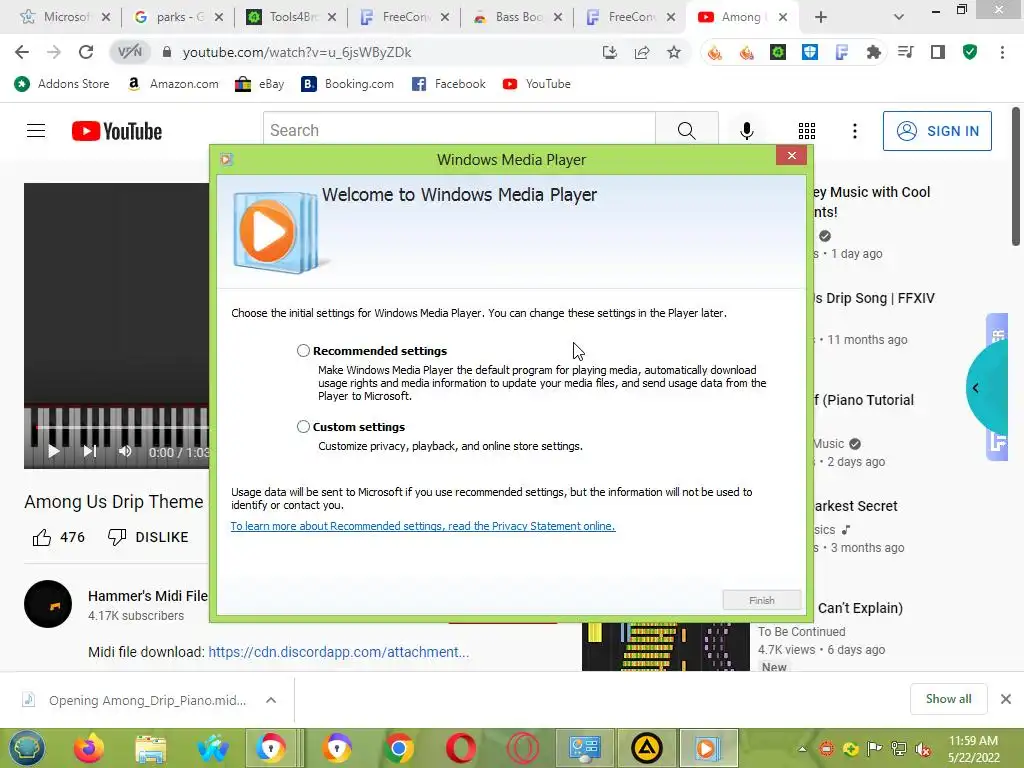This screenshot has height=768, width=1024.
Task: Select the Recommended settings radio button
Action: coord(303,351)
